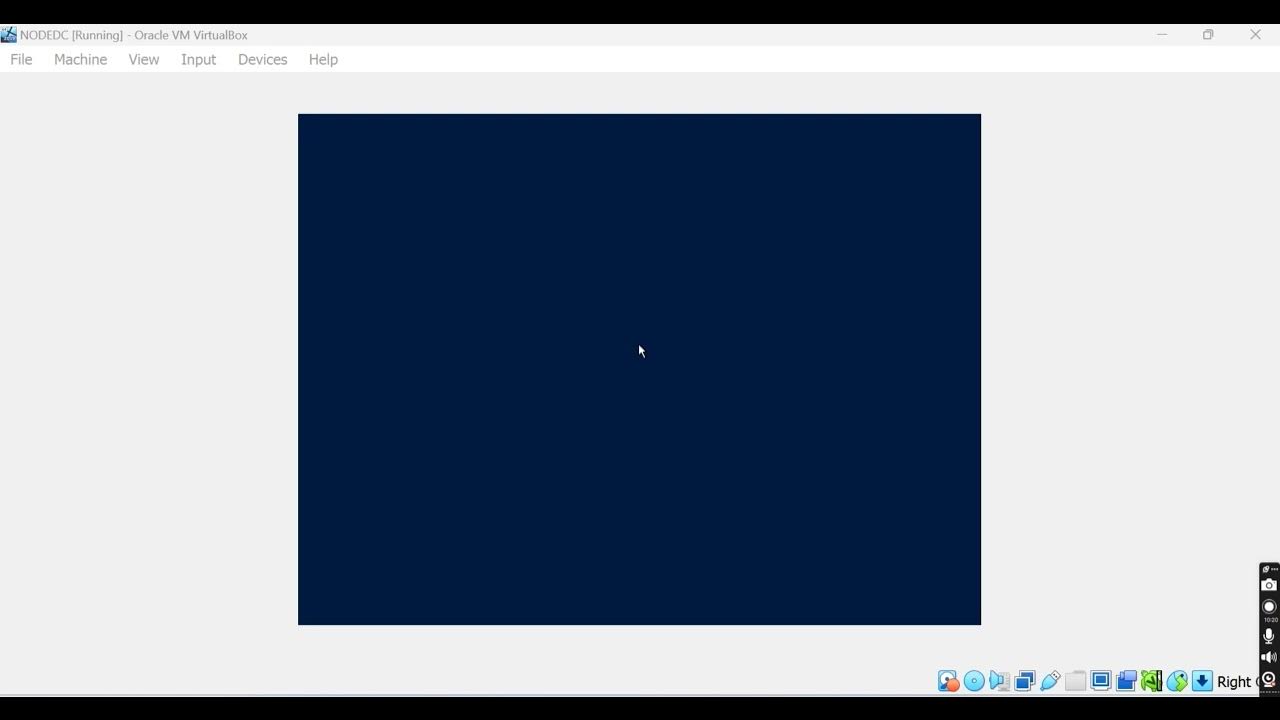Open the View menu
The width and height of the screenshot is (1280, 720).
[x=143, y=59]
